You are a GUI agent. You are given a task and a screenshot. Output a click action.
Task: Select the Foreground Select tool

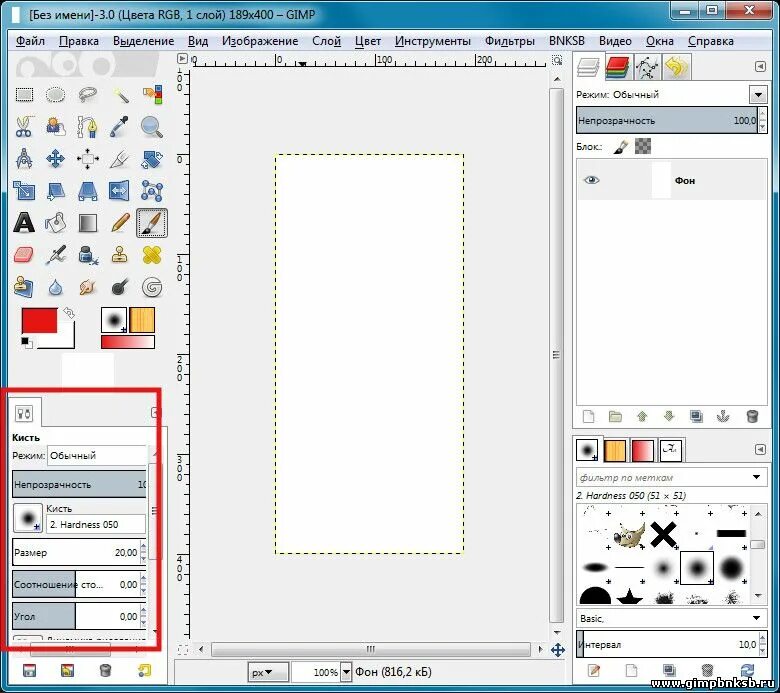point(55,127)
